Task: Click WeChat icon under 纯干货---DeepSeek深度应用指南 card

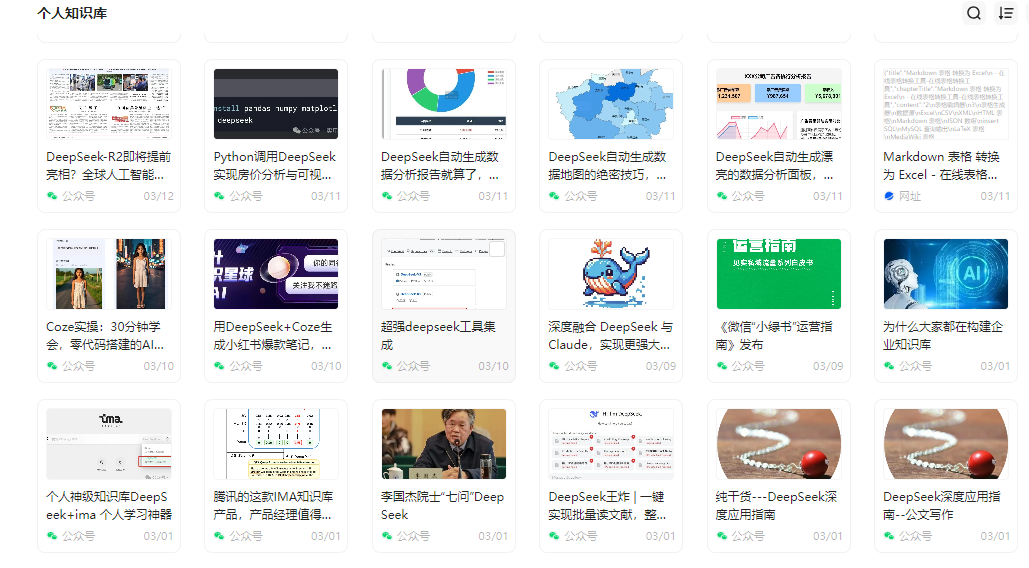Action: click(x=721, y=535)
